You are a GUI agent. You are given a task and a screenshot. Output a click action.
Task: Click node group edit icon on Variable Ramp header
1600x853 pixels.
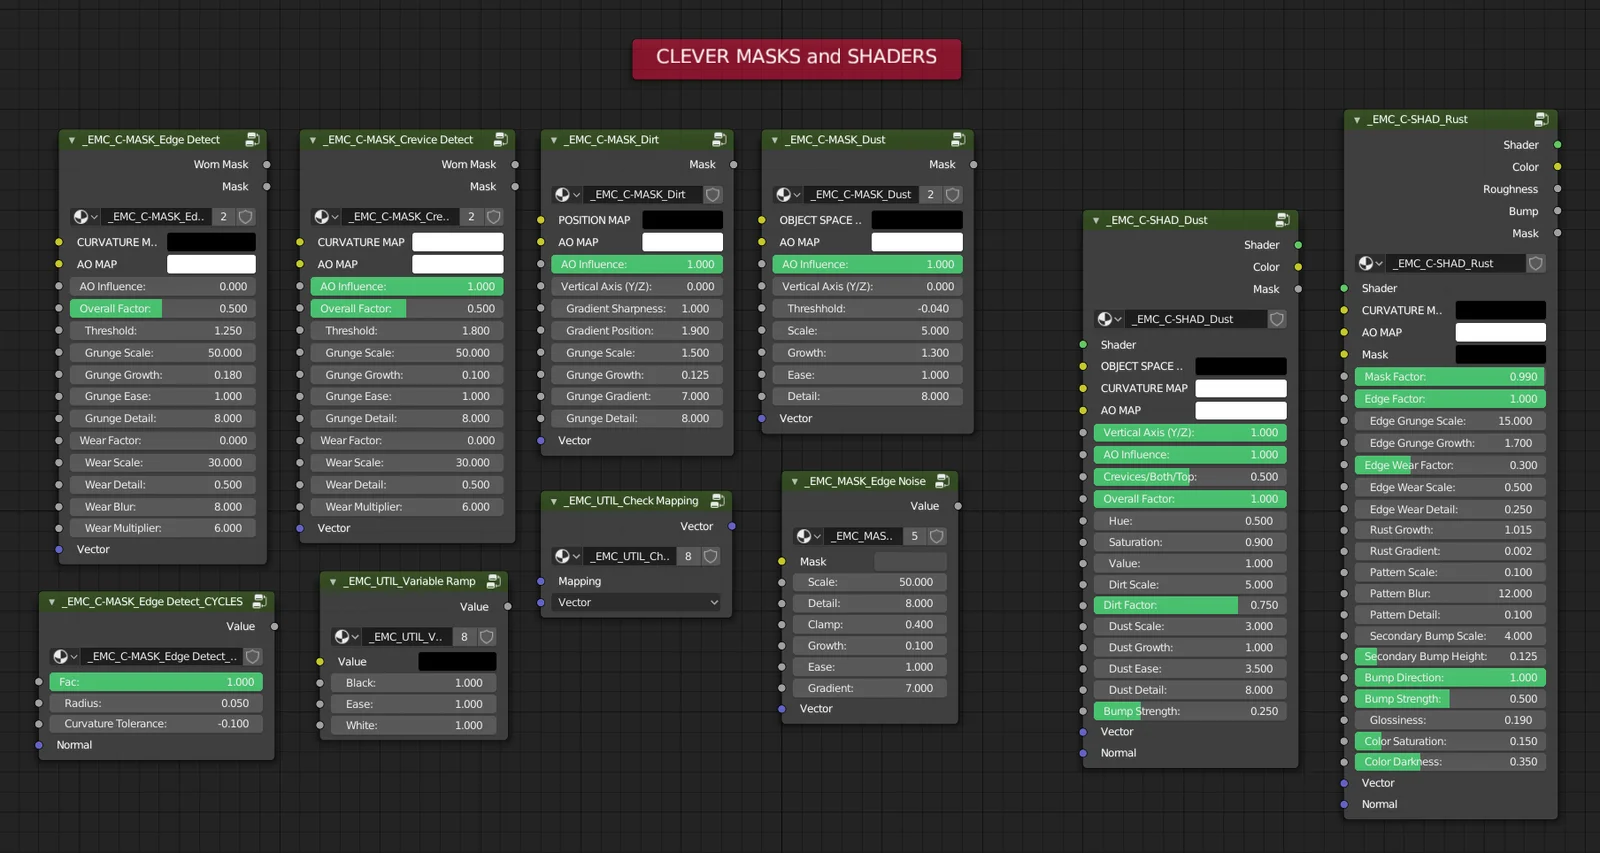[493, 581]
